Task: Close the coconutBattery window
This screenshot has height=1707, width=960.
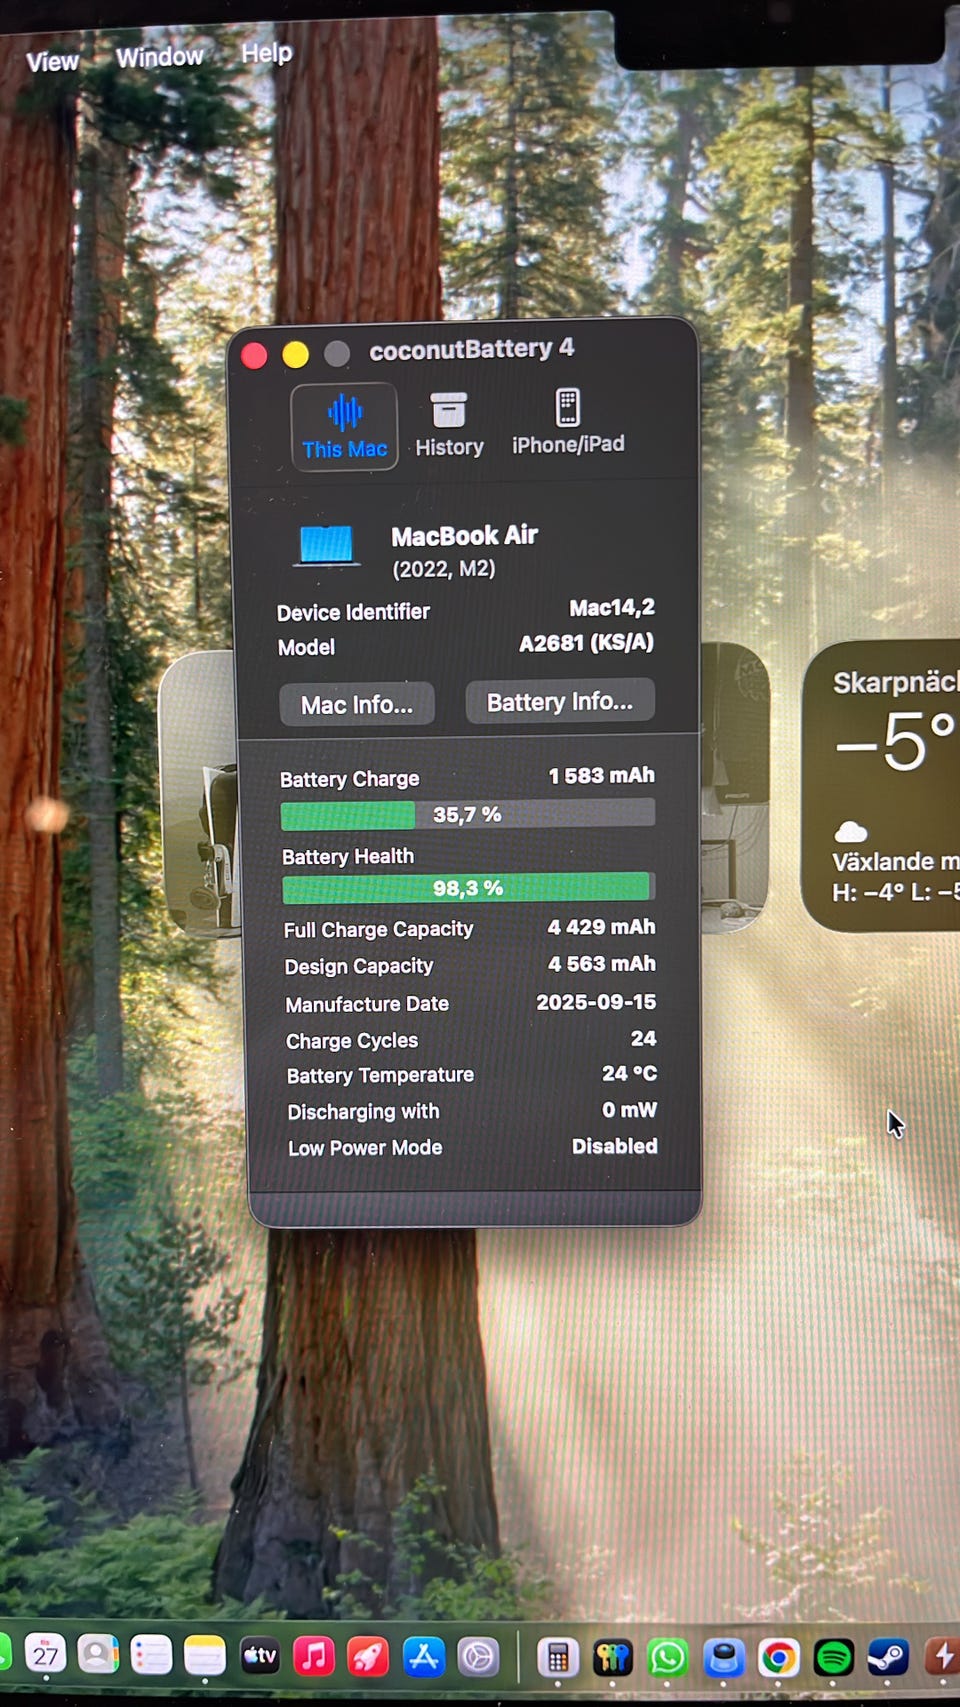Action: tap(254, 356)
